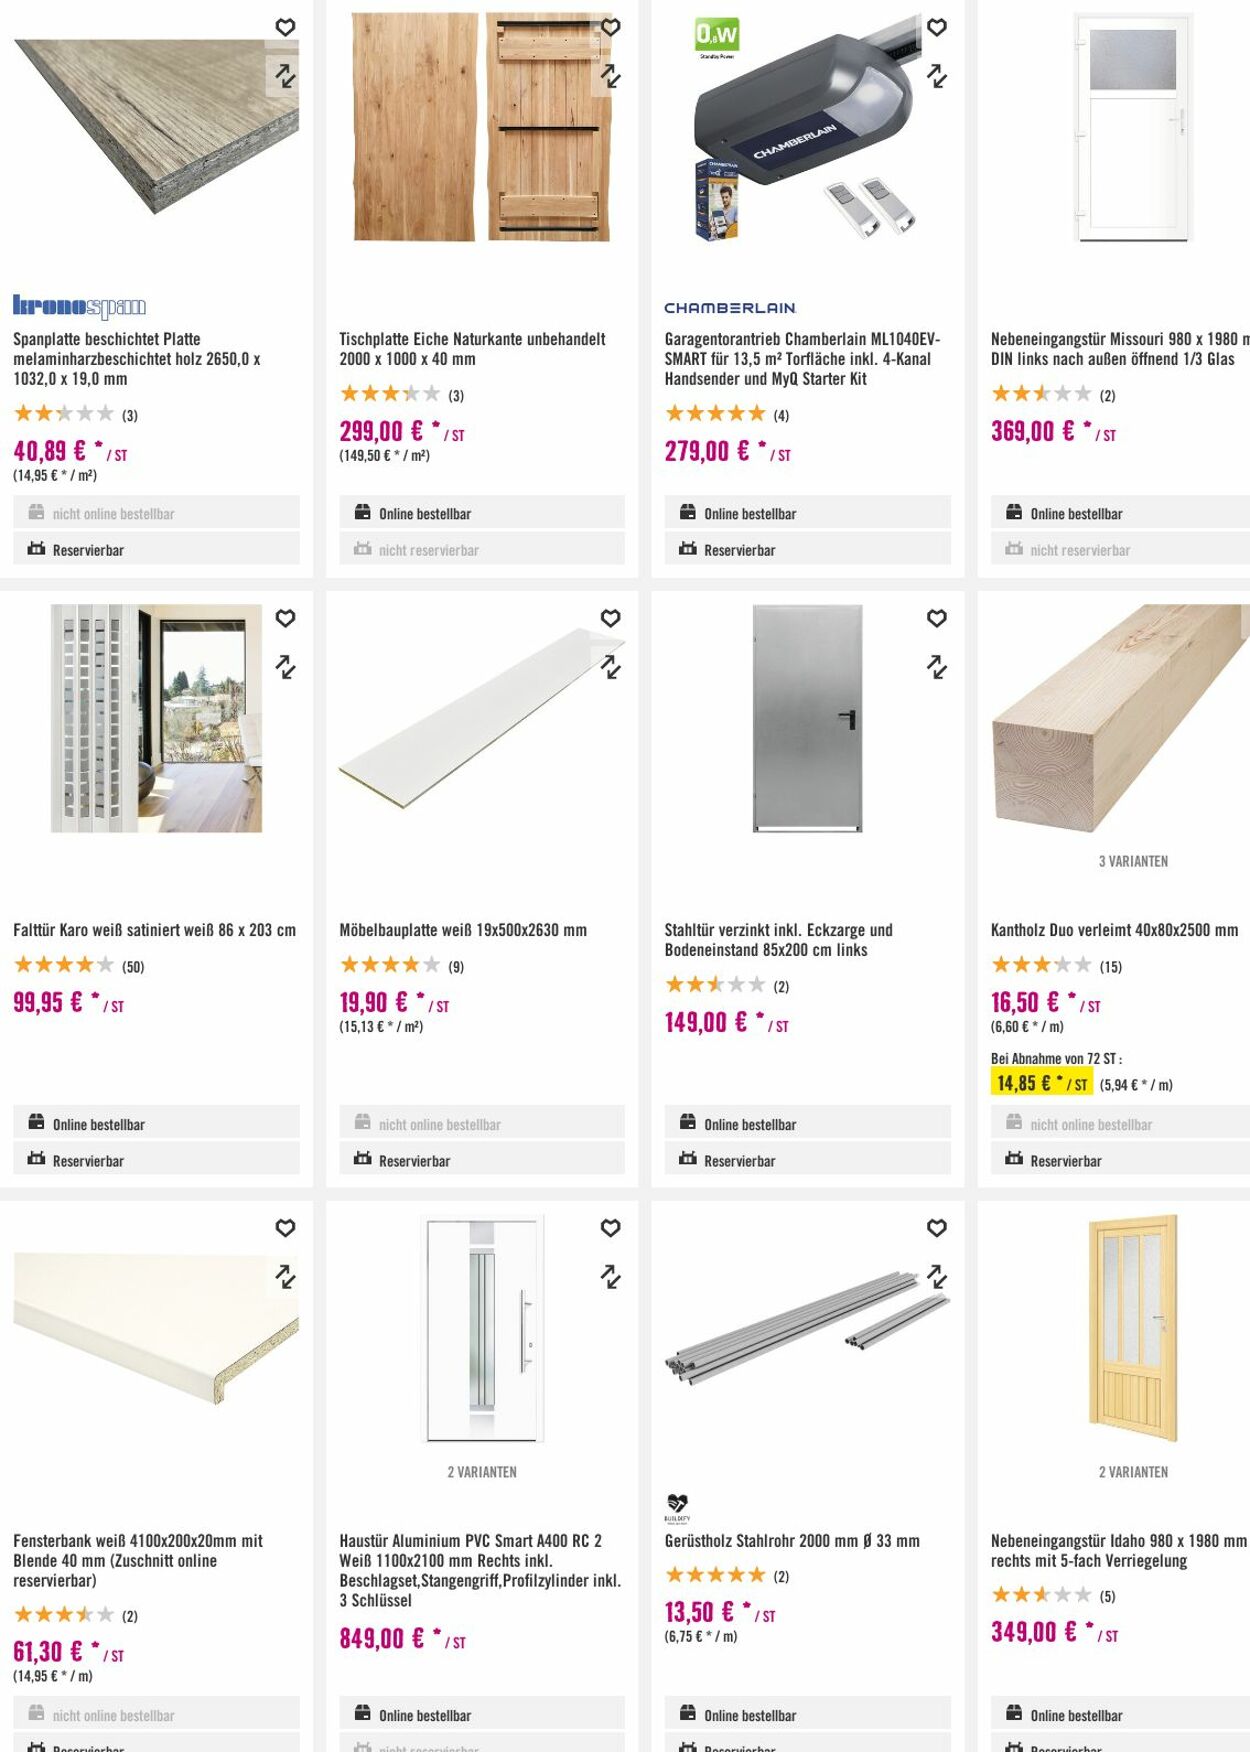Click Online bestellbar for Falttür Karo
1250x1752 pixels.
tap(156, 1124)
